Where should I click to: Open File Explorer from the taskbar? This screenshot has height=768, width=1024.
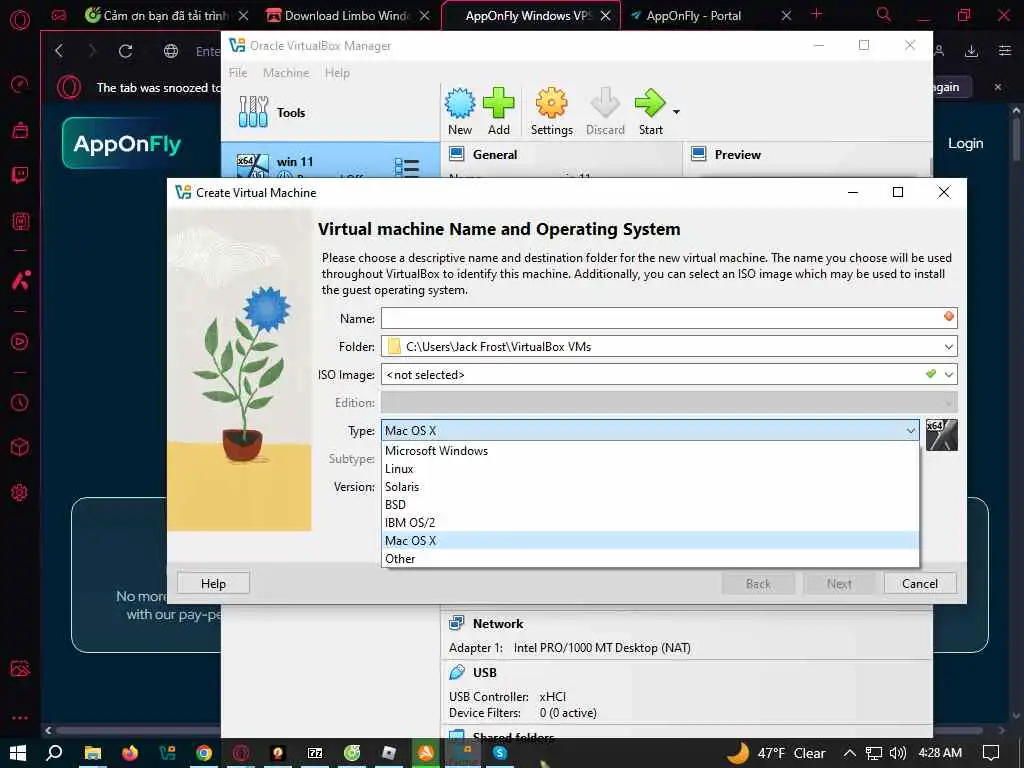(93, 753)
